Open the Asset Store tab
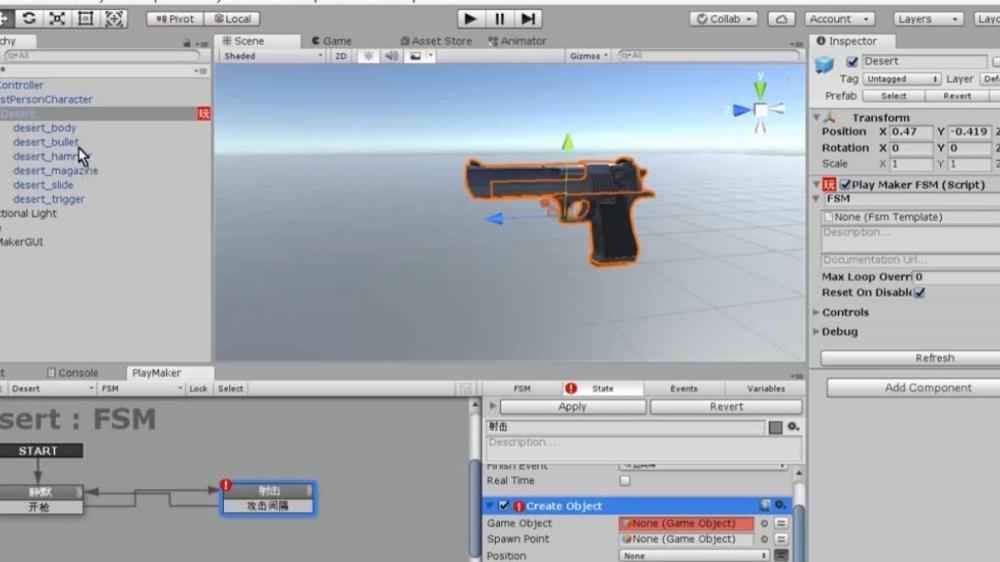 click(436, 41)
